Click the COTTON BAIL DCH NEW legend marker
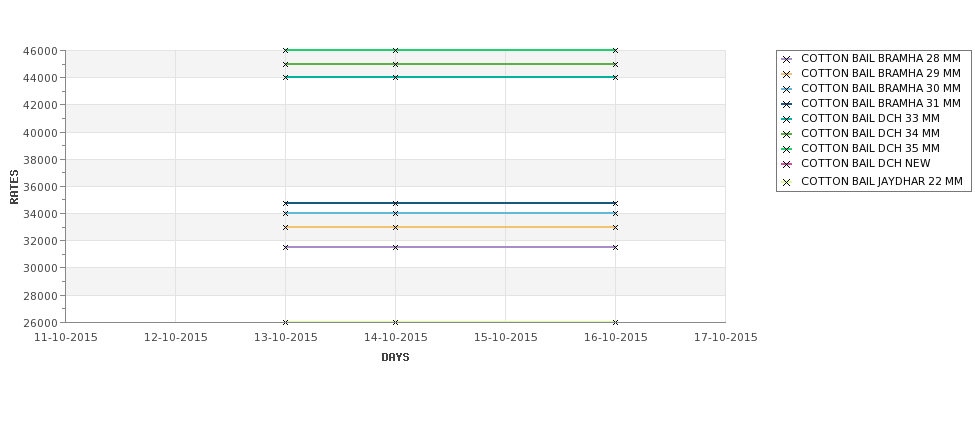 pos(786,164)
